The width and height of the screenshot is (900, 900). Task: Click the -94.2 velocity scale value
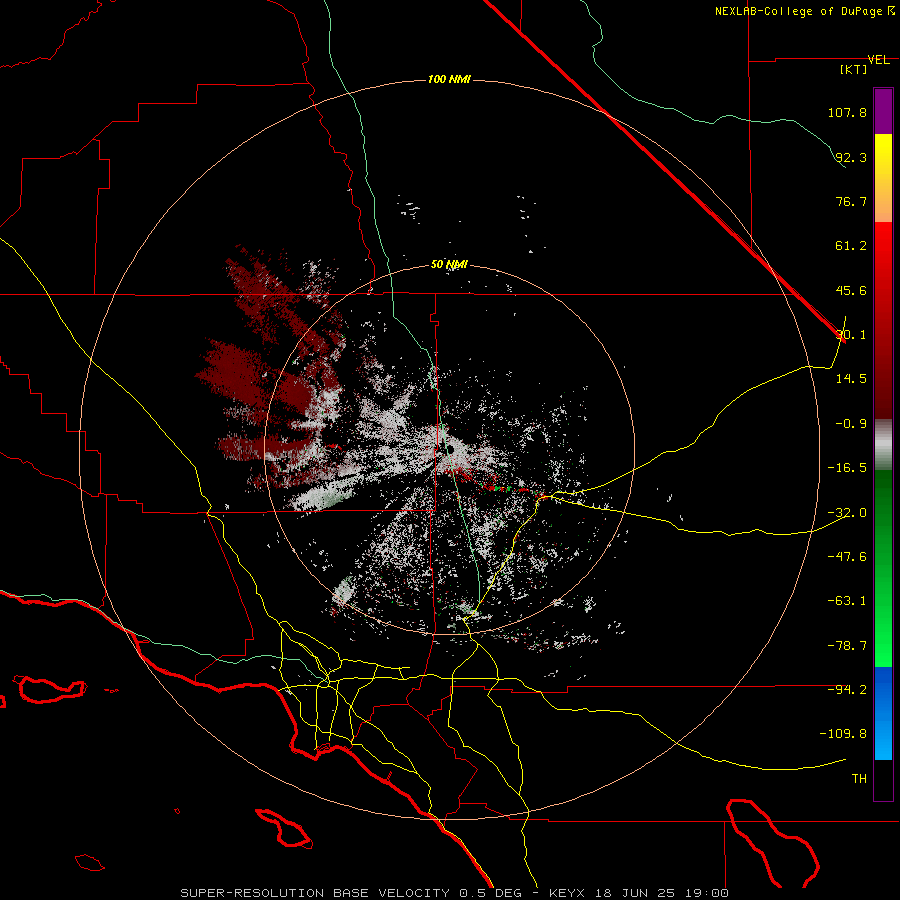(847, 689)
